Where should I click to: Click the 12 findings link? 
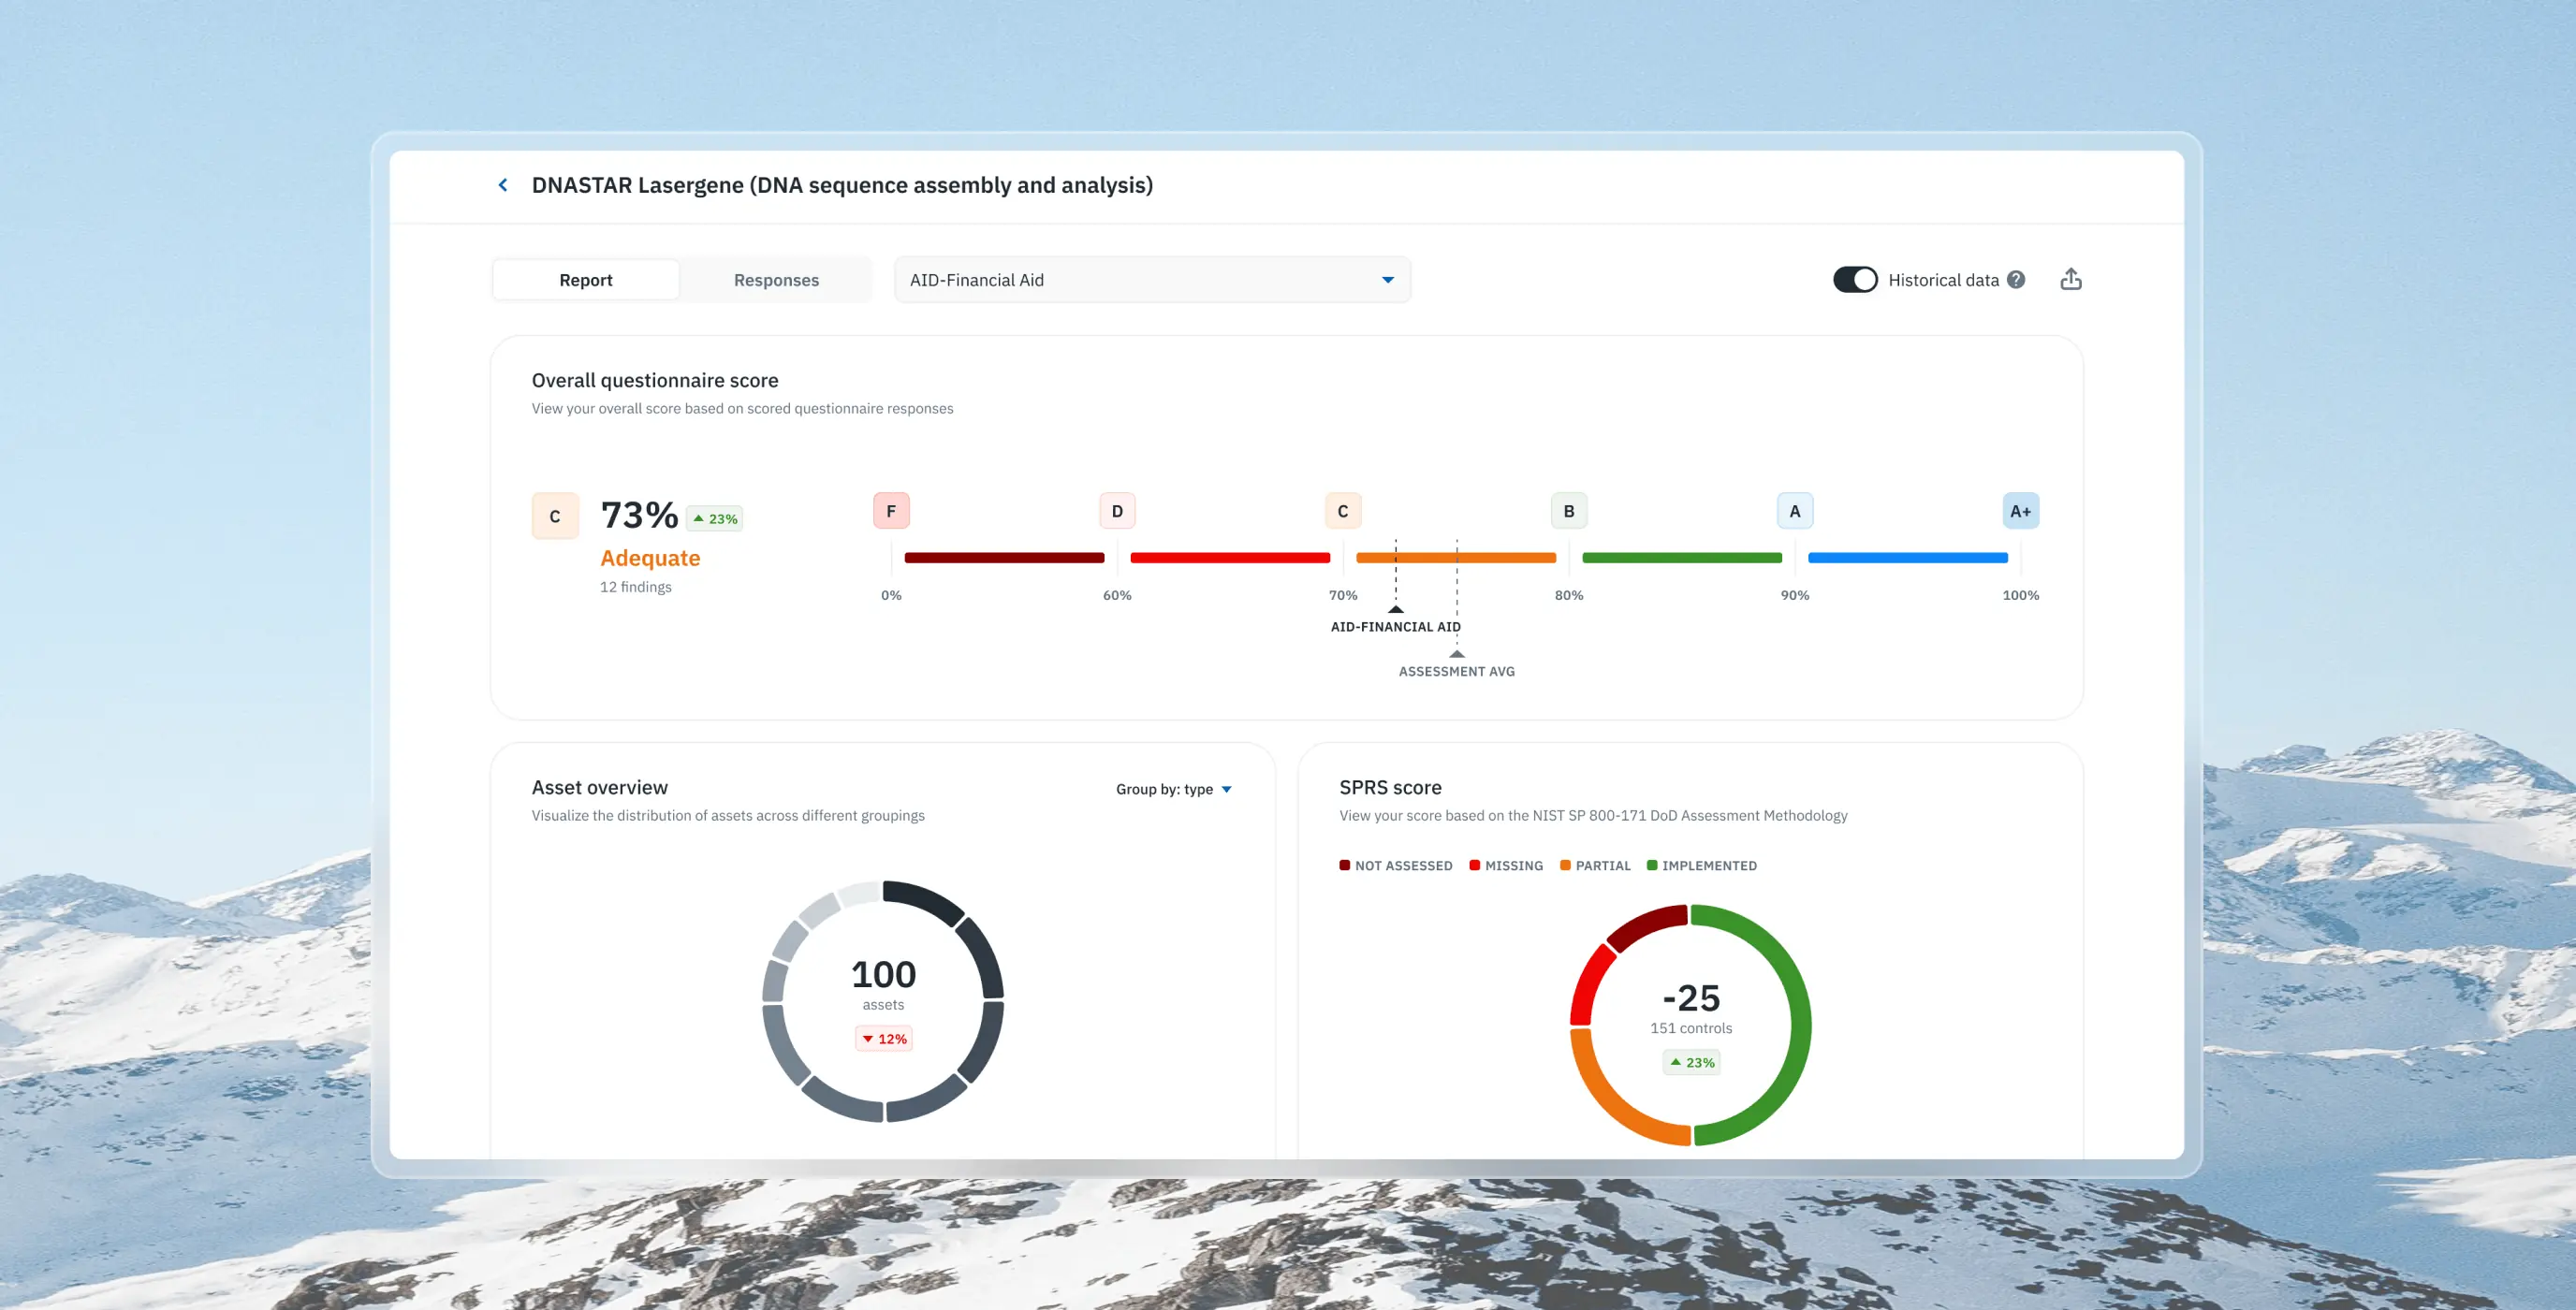[636, 586]
